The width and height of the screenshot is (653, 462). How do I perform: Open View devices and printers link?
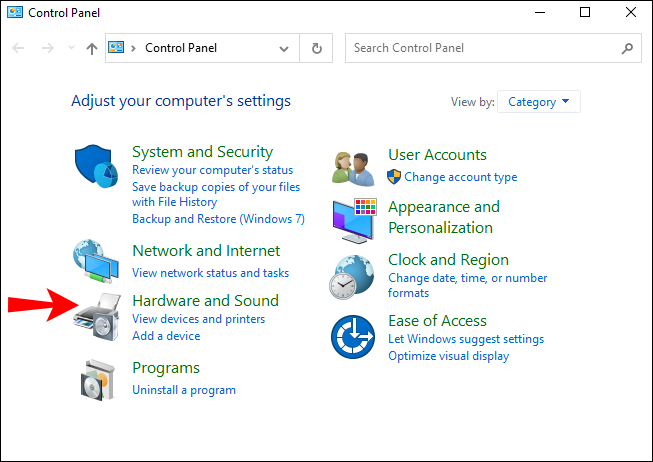(198, 319)
